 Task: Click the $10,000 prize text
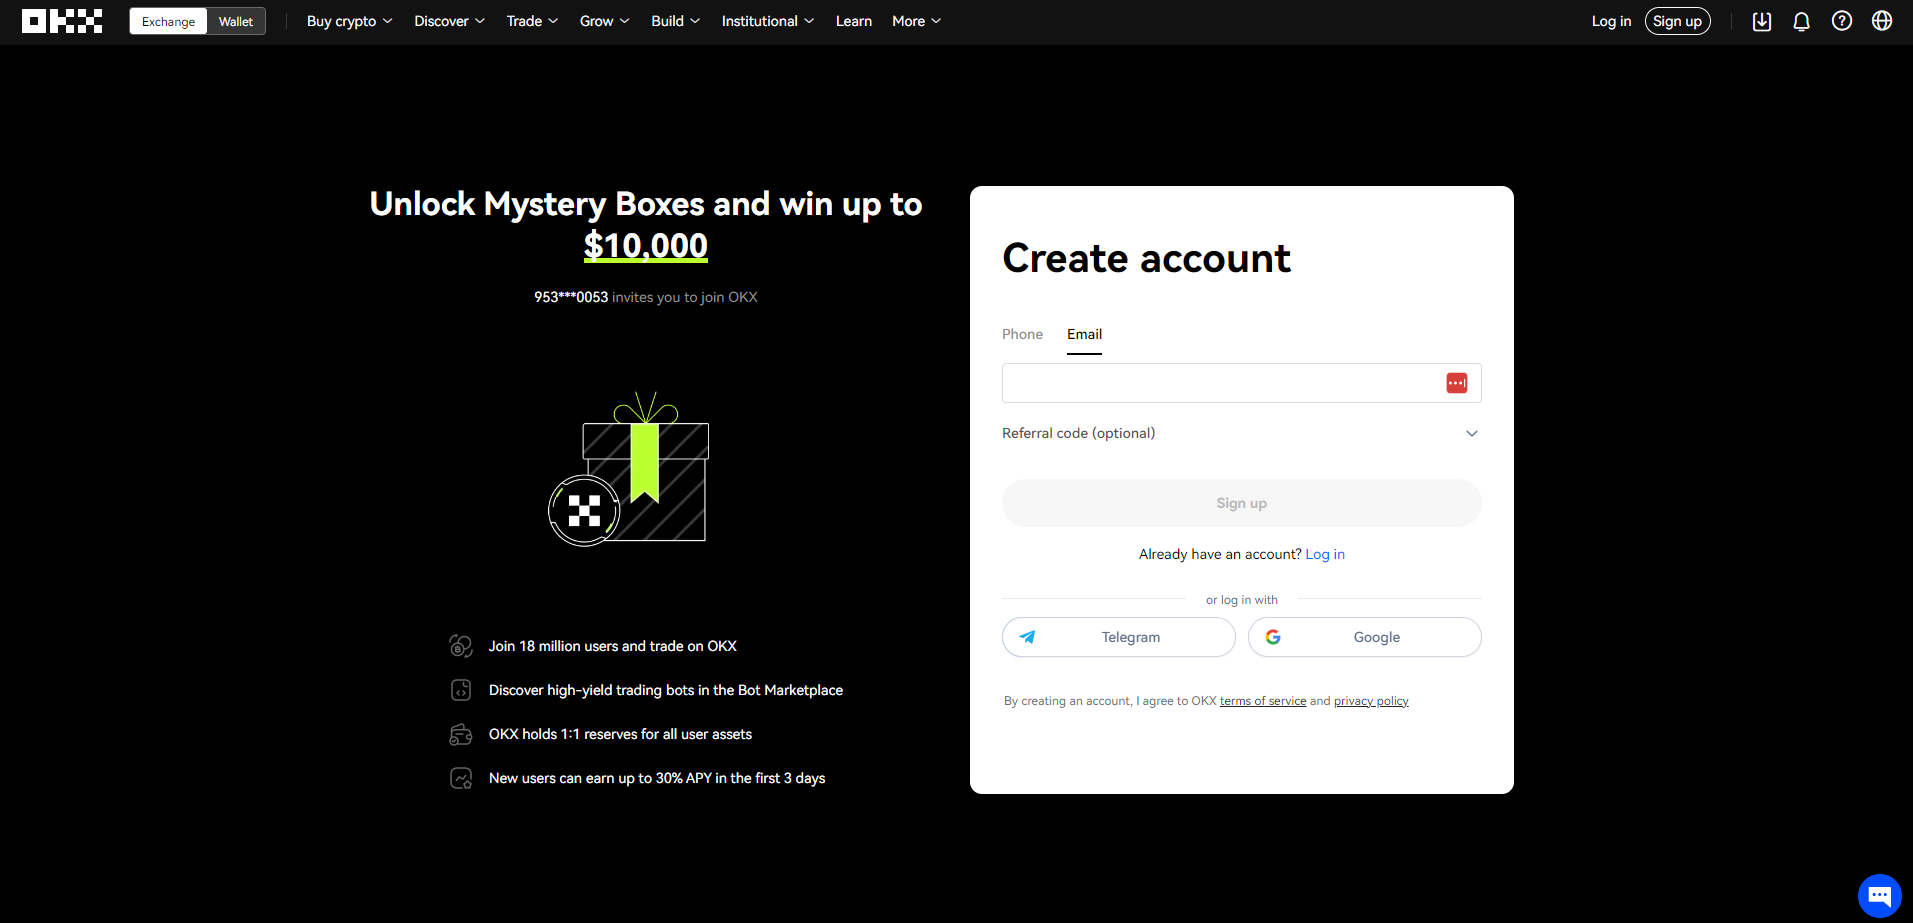(646, 245)
